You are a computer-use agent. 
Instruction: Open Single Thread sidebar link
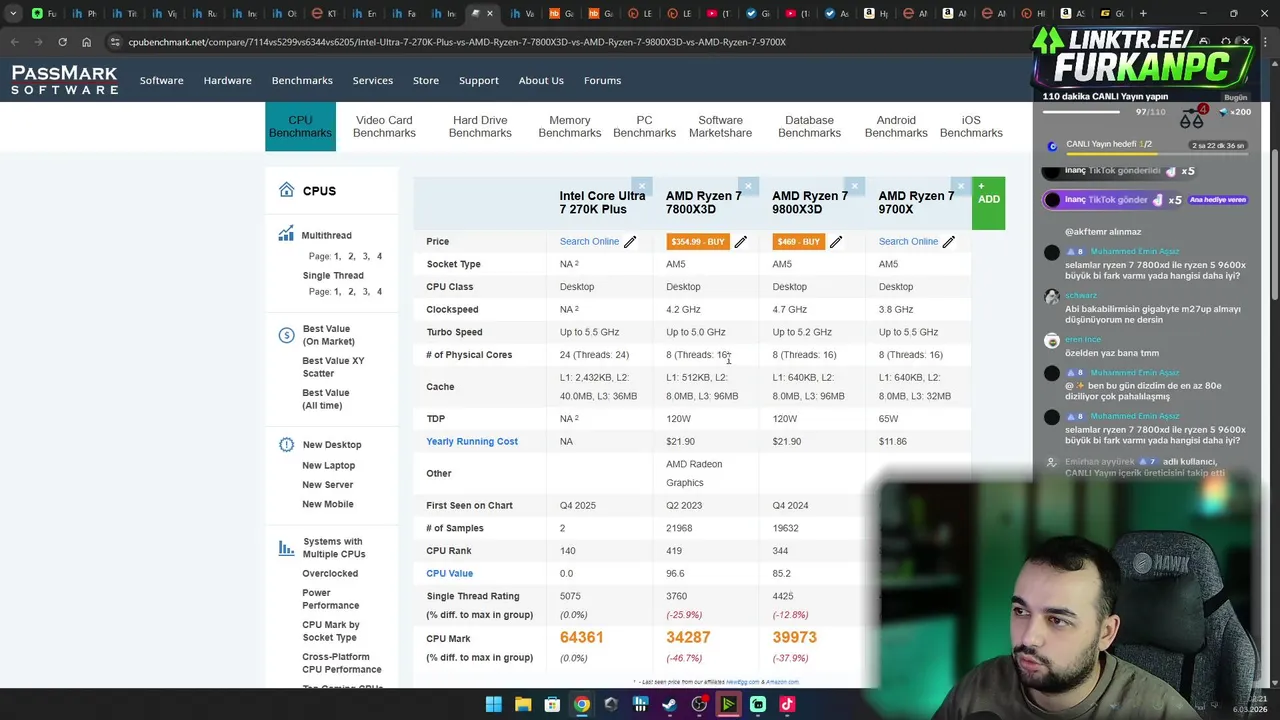[333, 275]
